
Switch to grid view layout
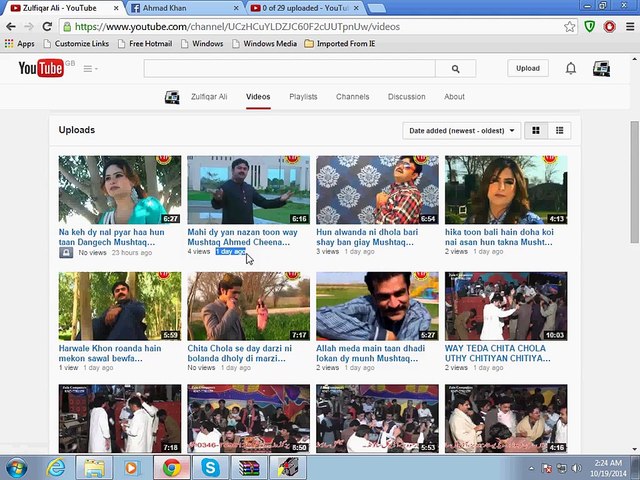(536, 131)
